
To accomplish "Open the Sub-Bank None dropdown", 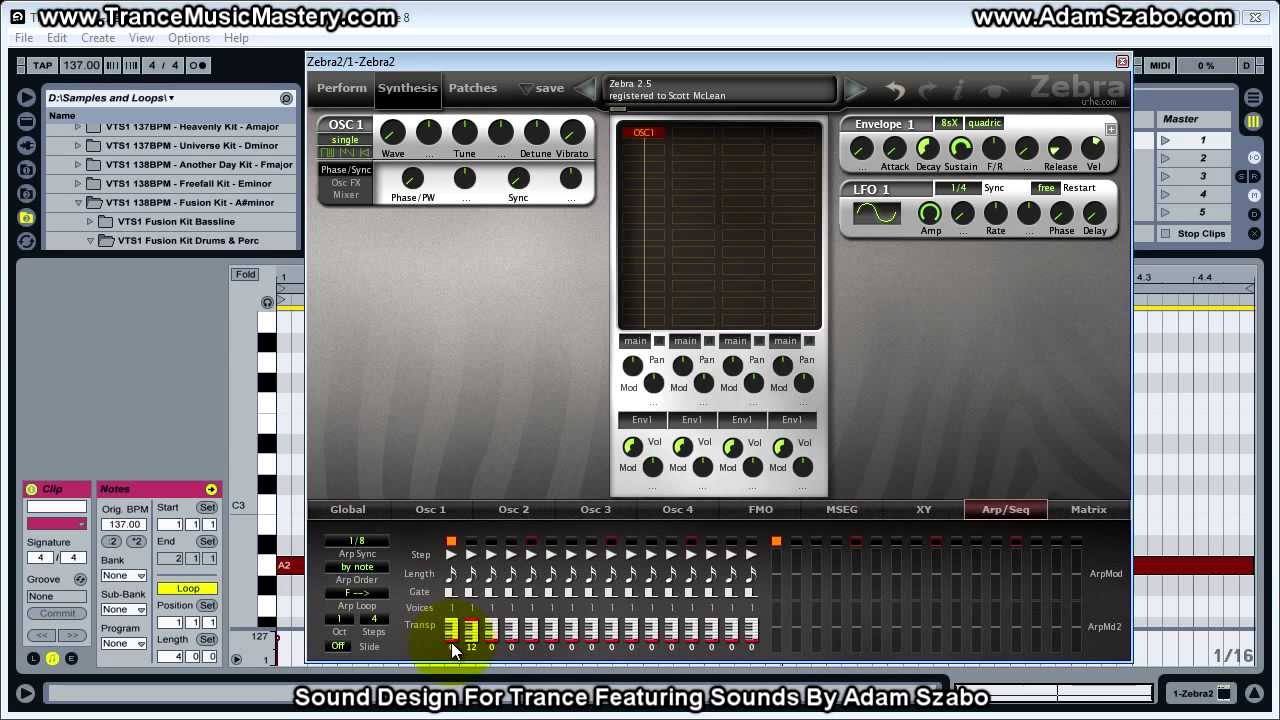I will coord(124,610).
